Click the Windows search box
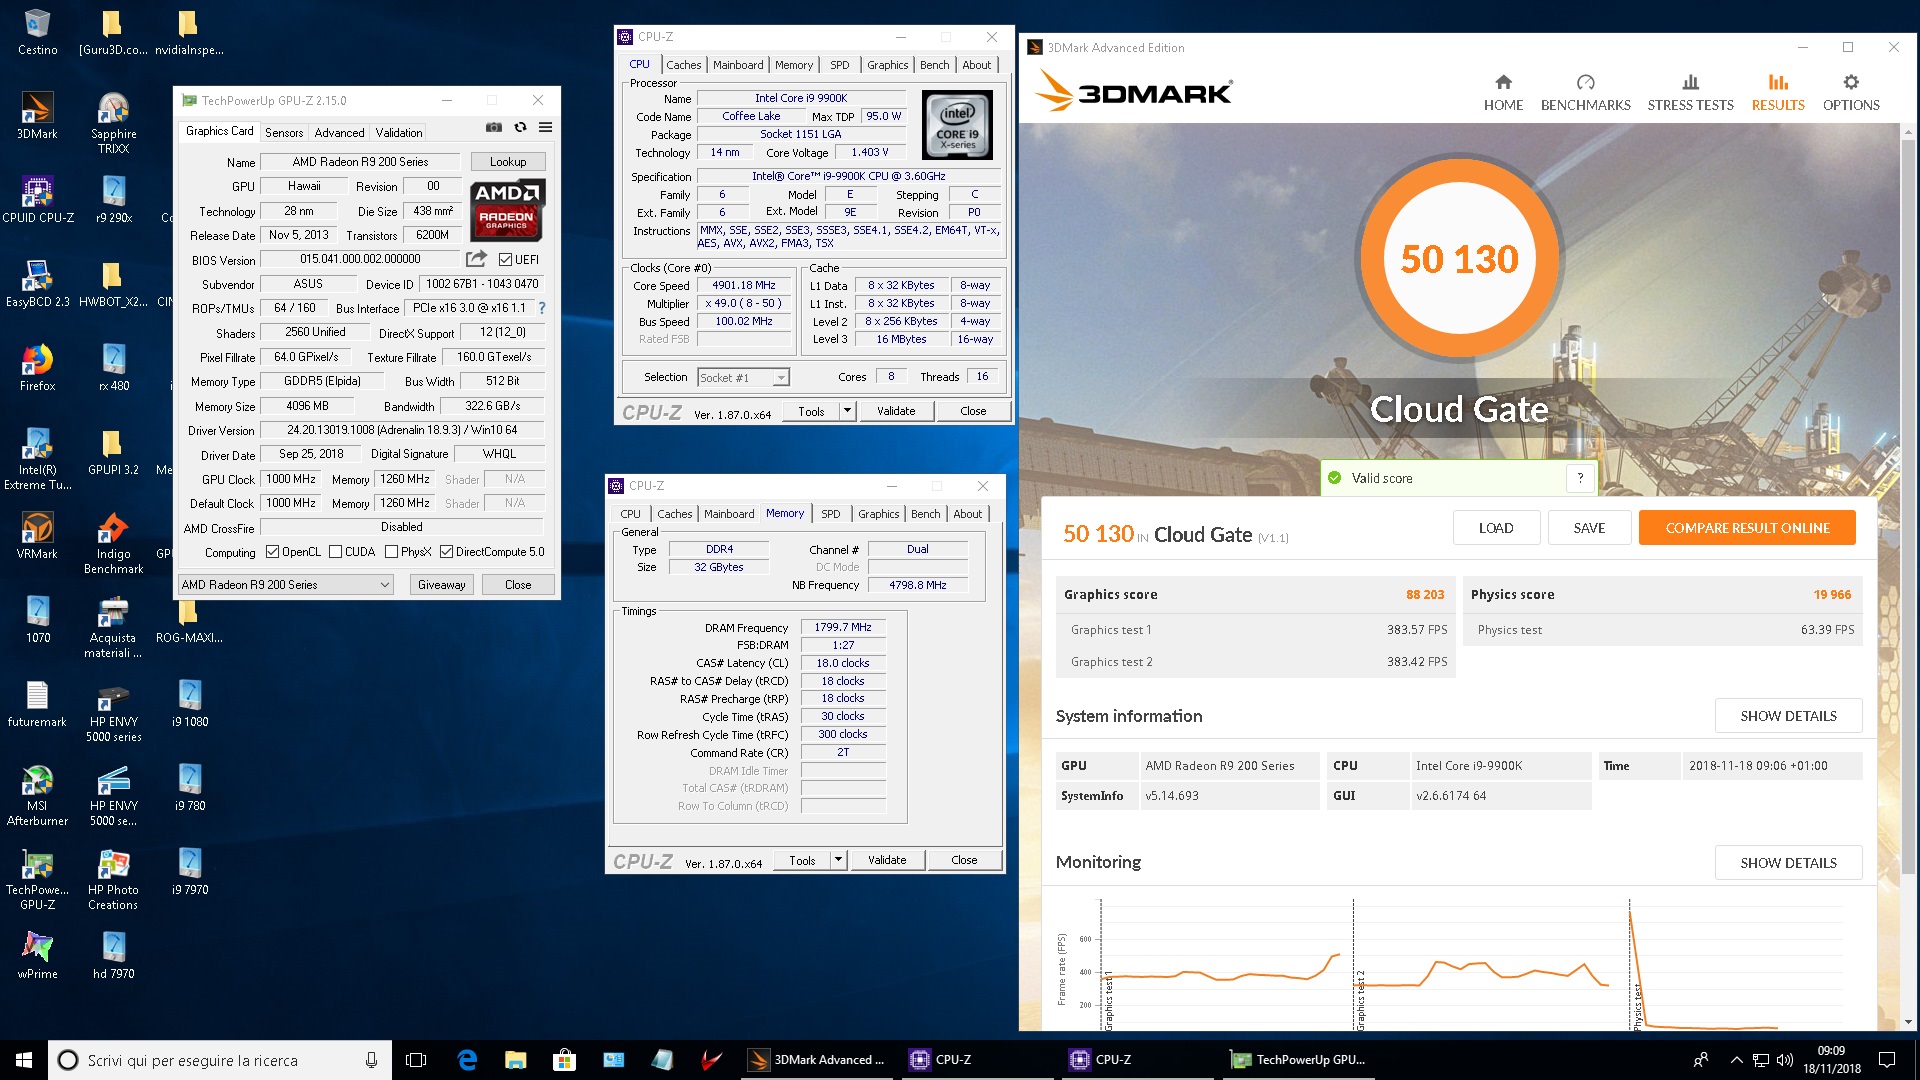This screenshot has height=1080, width=1920. coord(220,1060)
